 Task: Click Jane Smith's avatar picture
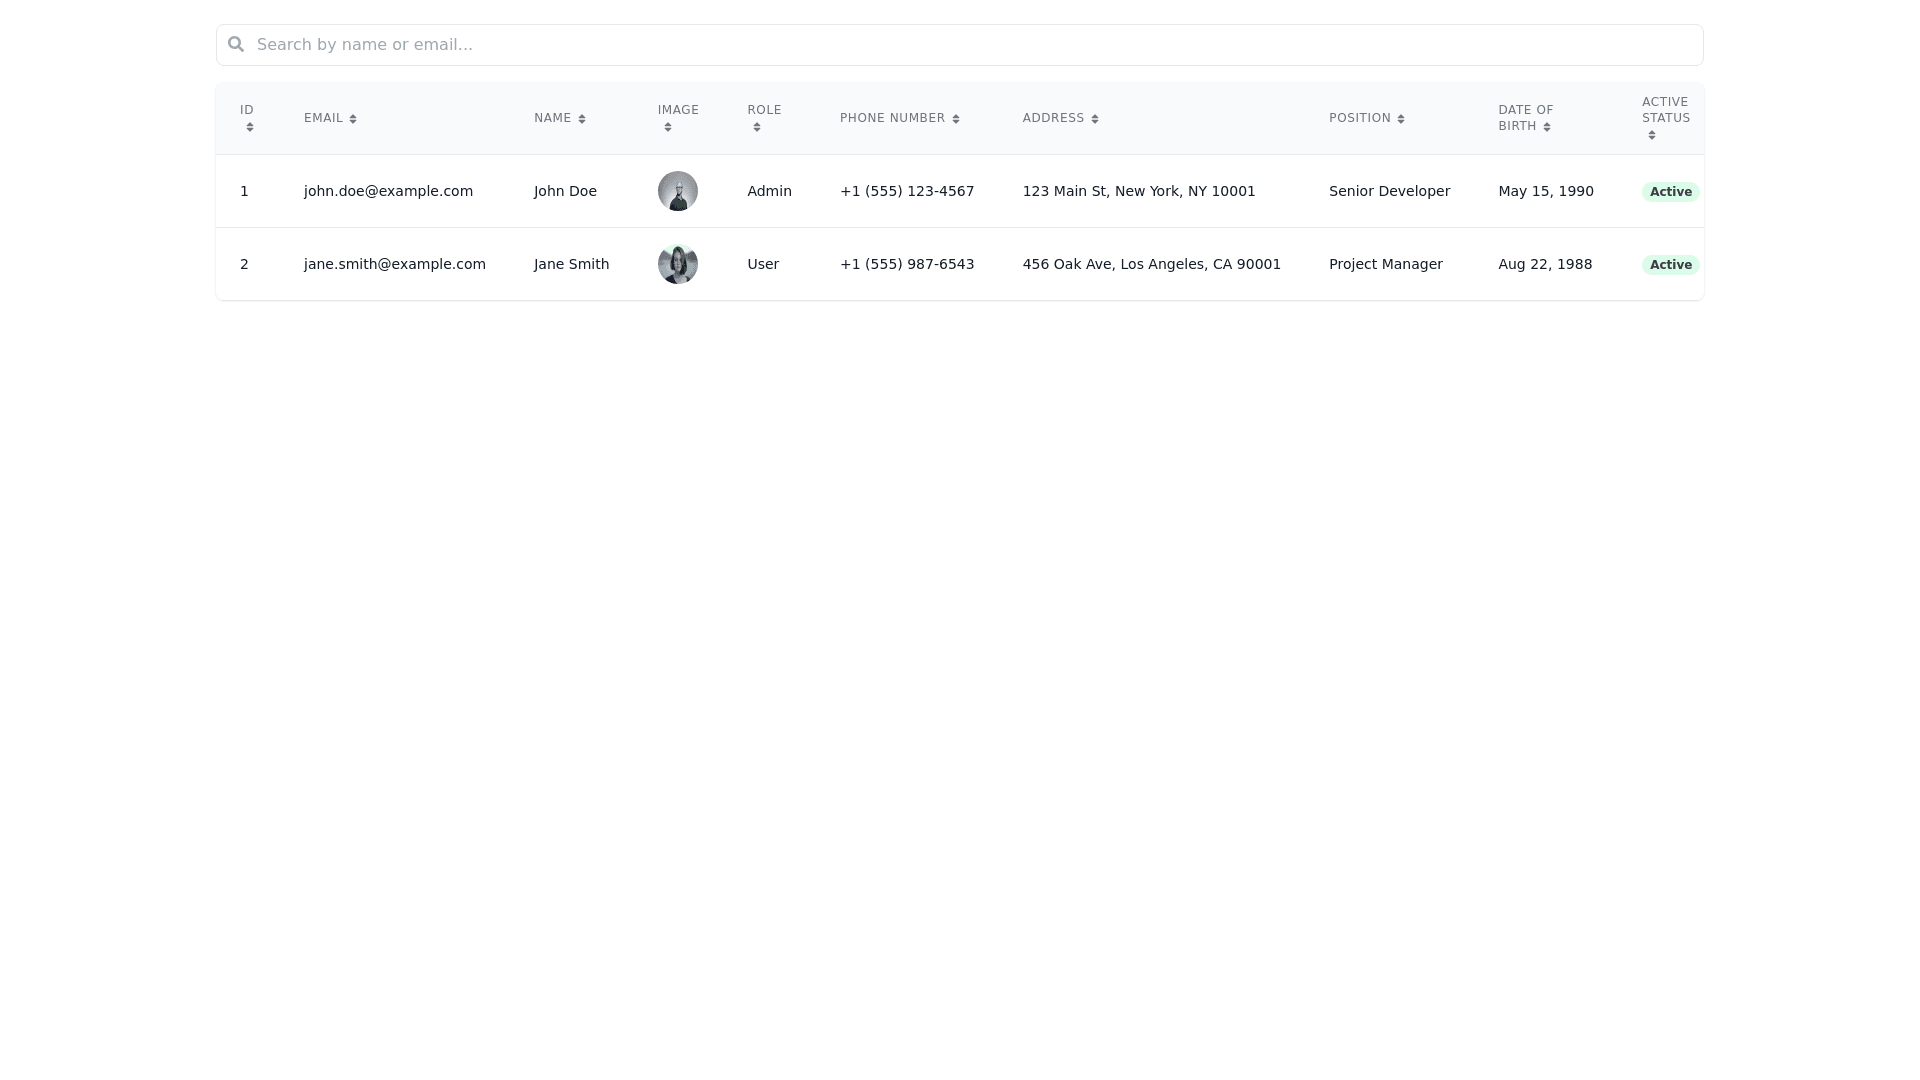(x=678, y=264)
